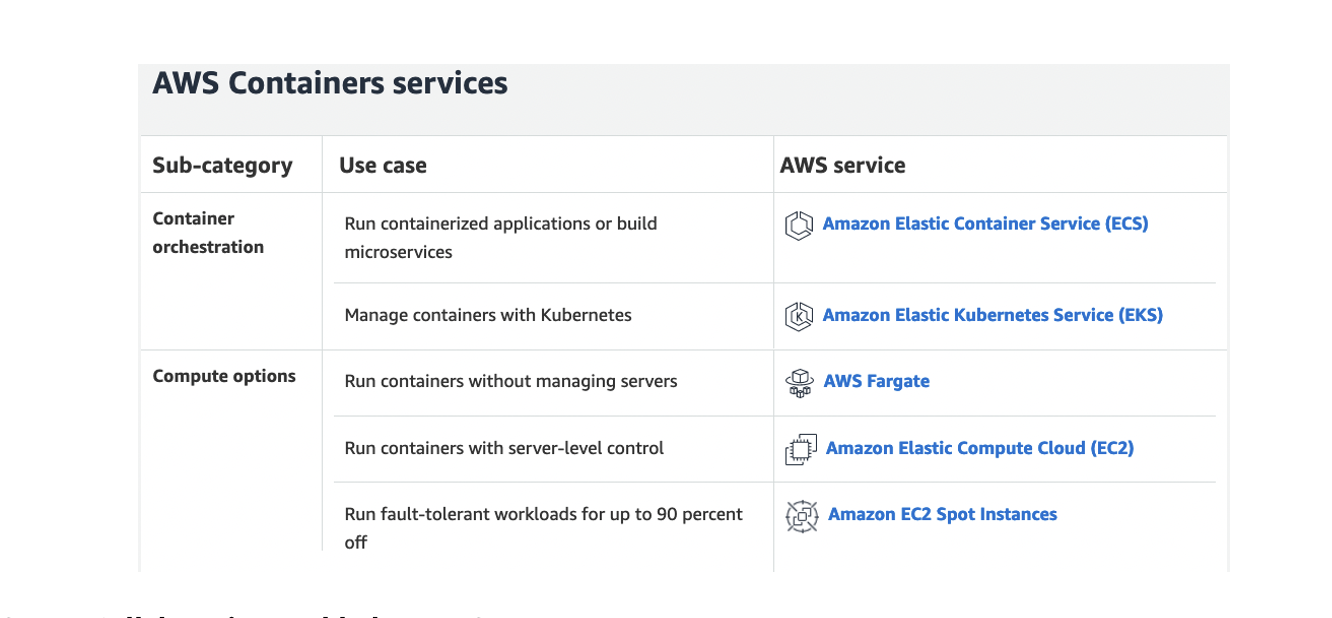Click the "AWS Containers services" table title
This screenshot has width=1332, height=618.
click(x=330, y=83)
